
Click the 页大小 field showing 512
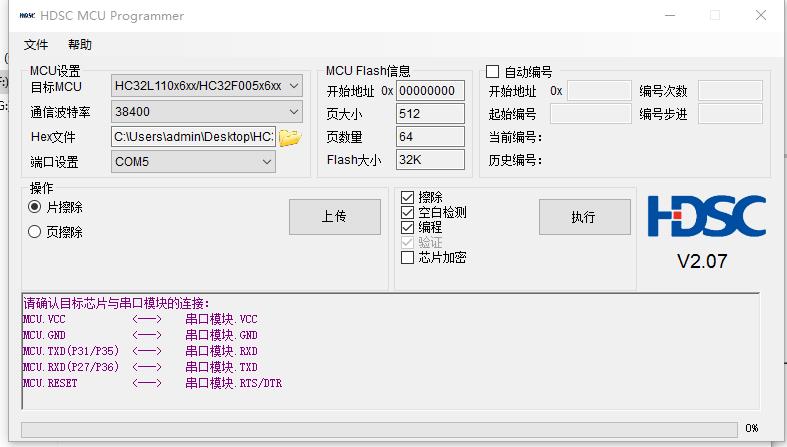click(x=431, y=114)
